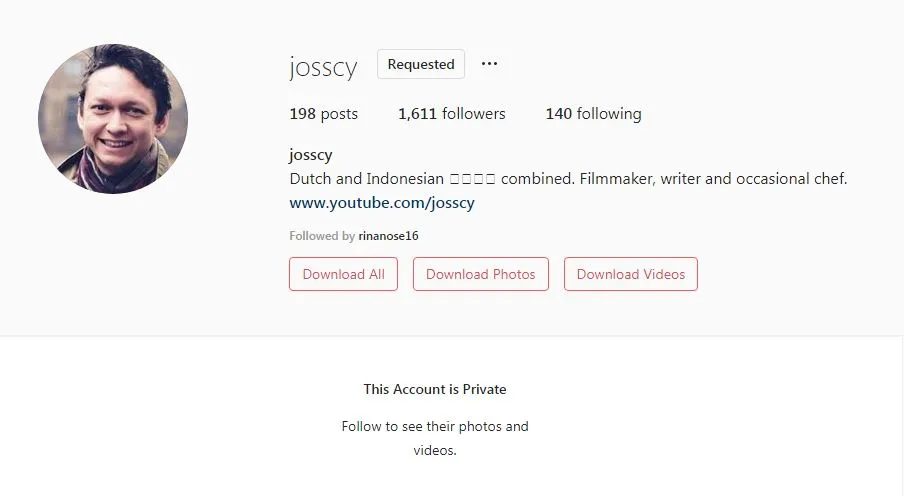View the 198 posts count
Image resolution: width=904 pixels, height=496 pixels.
click(323, 114)
